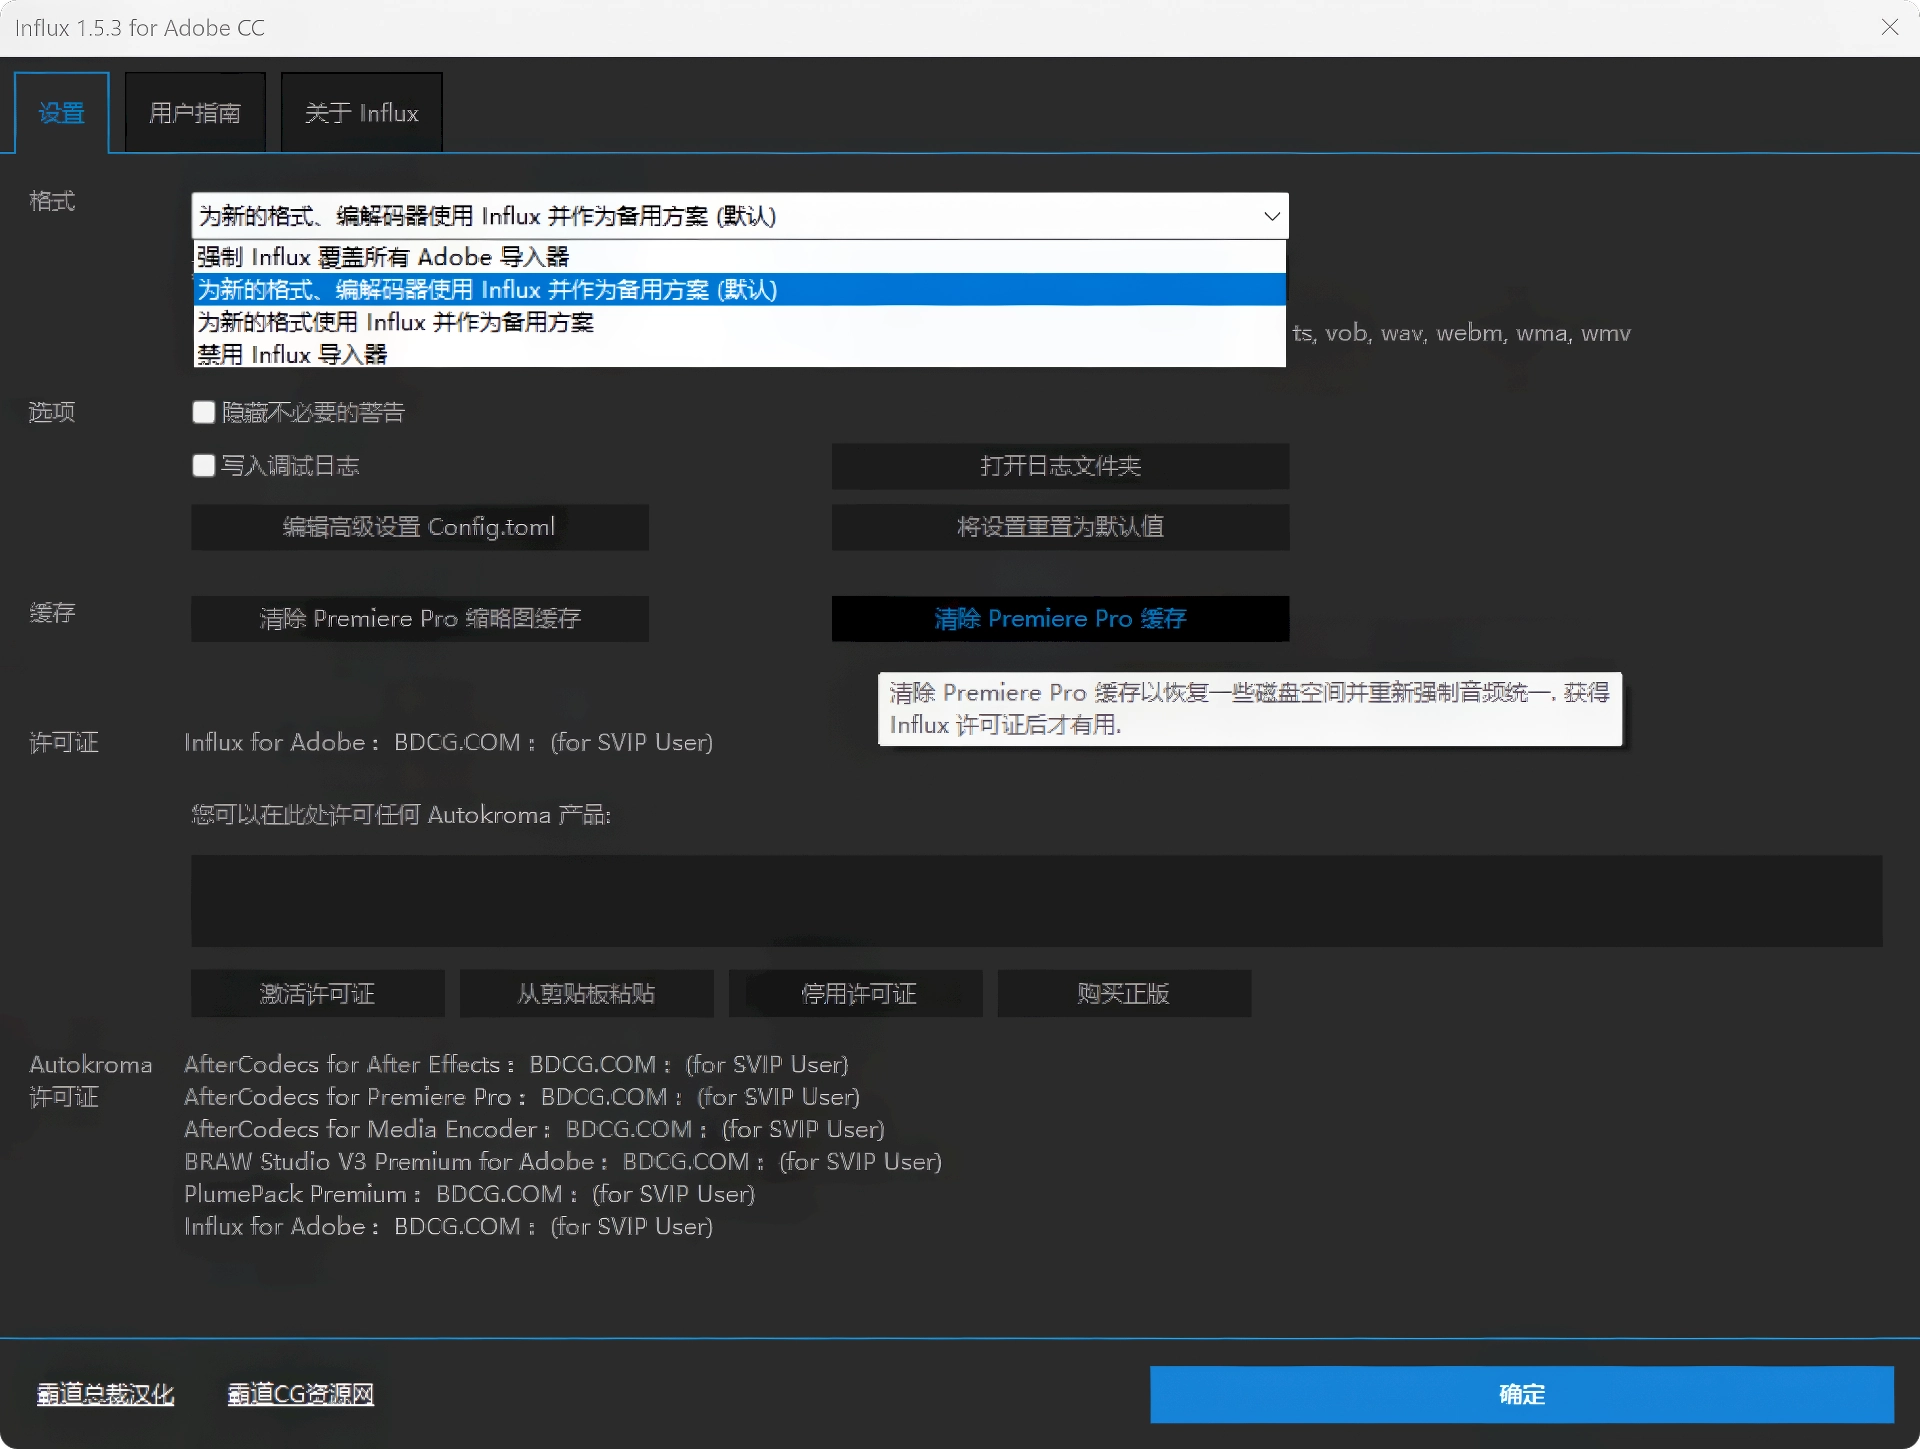
Task: Open the 关于 Influx tab
Action: (361, 113)
